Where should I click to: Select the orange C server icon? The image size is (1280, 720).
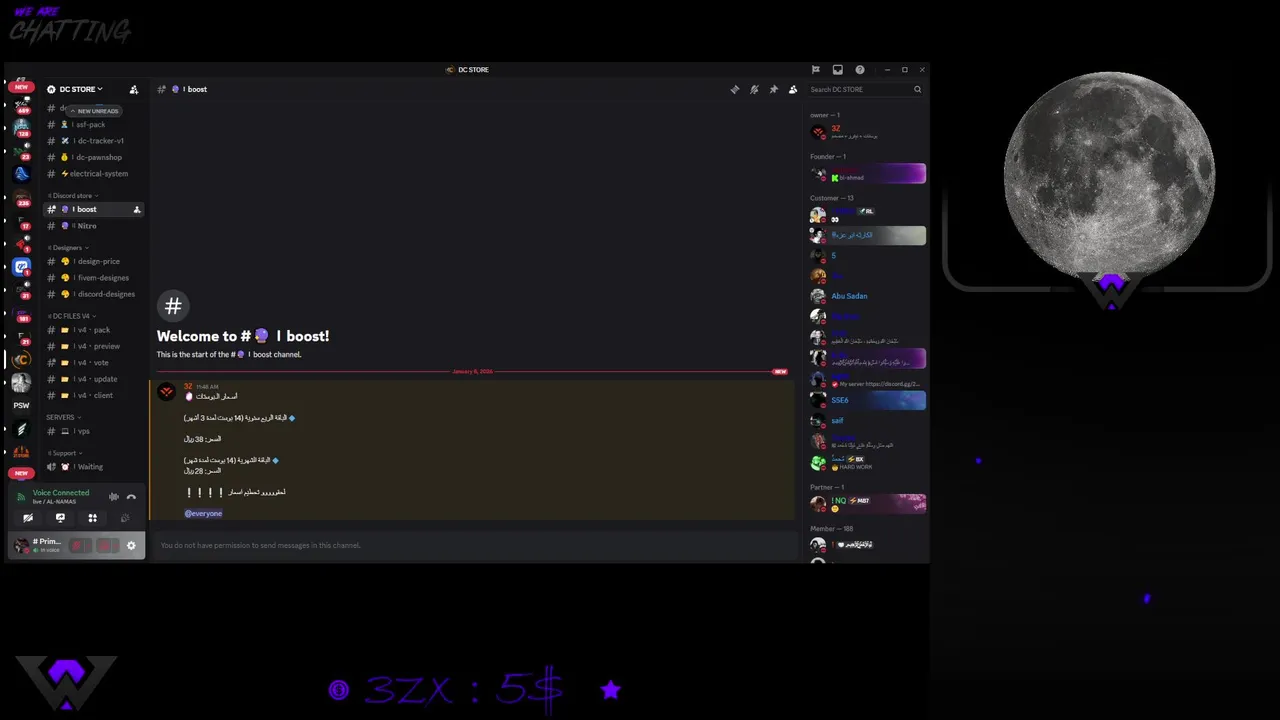21,359
